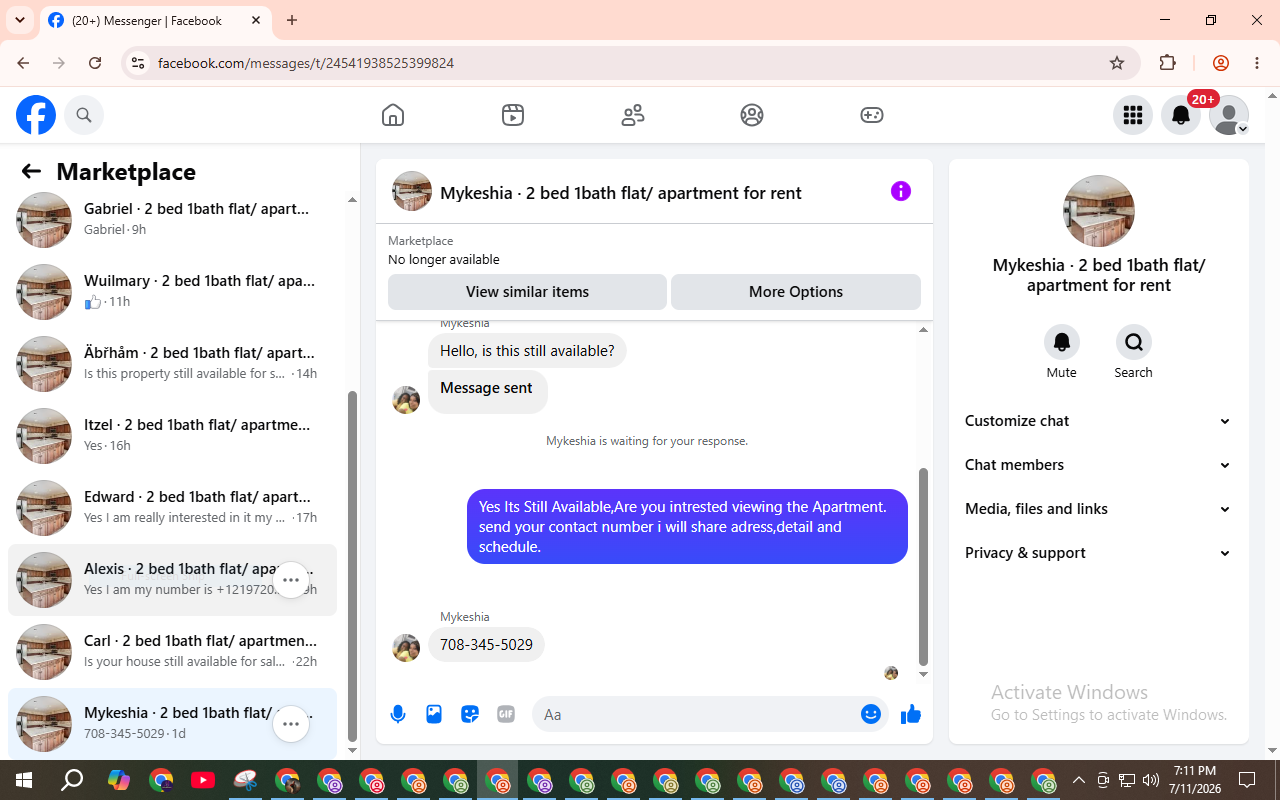
Task: Click the message text field Aa
Action: point(697,714)
